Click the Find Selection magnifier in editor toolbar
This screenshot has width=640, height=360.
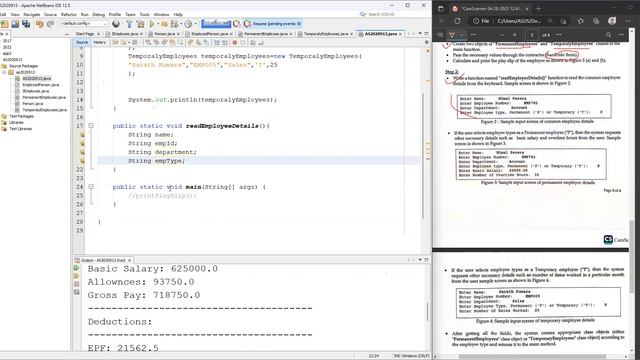148,42
